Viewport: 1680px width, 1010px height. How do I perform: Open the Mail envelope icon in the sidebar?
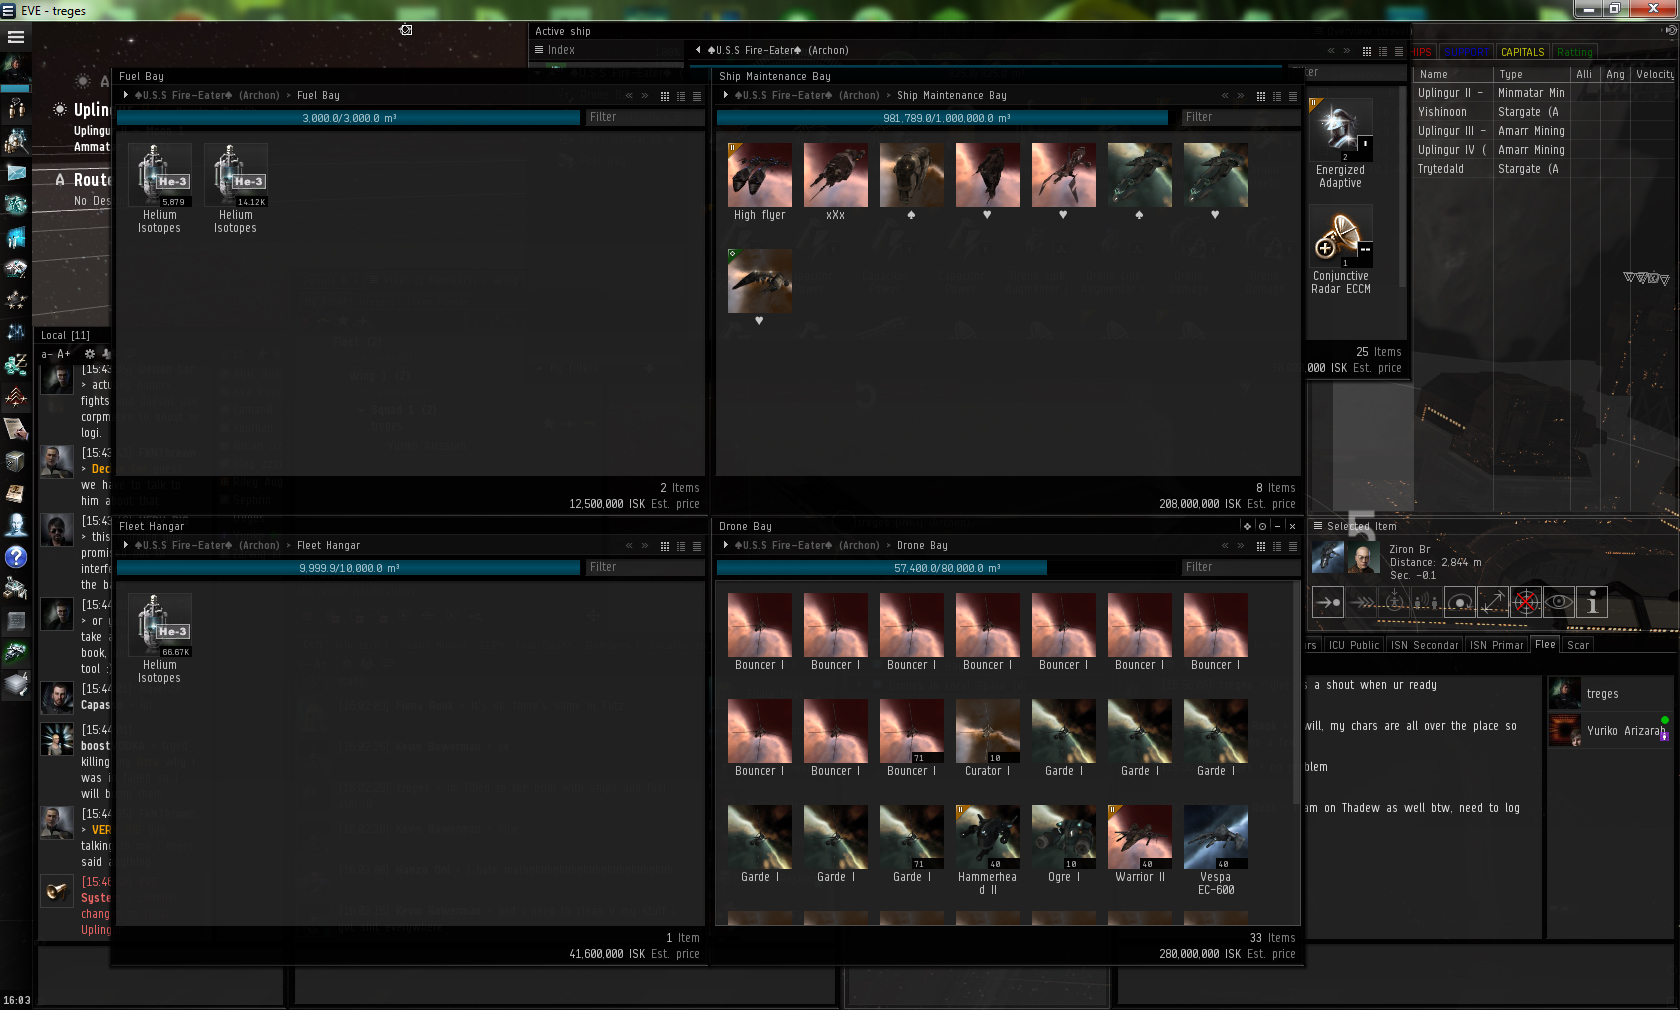point(16,172)
